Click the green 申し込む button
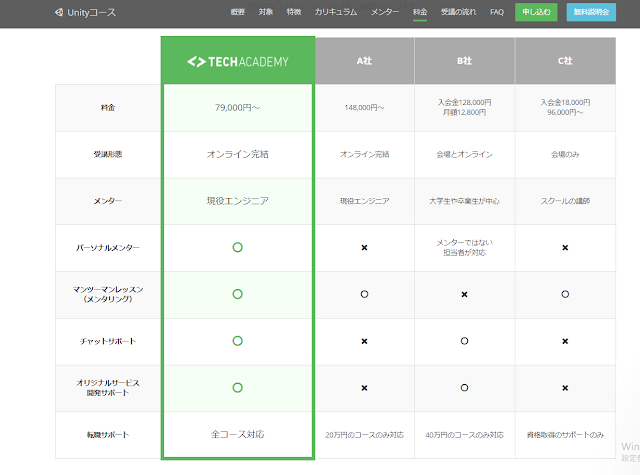 (536, 12)
